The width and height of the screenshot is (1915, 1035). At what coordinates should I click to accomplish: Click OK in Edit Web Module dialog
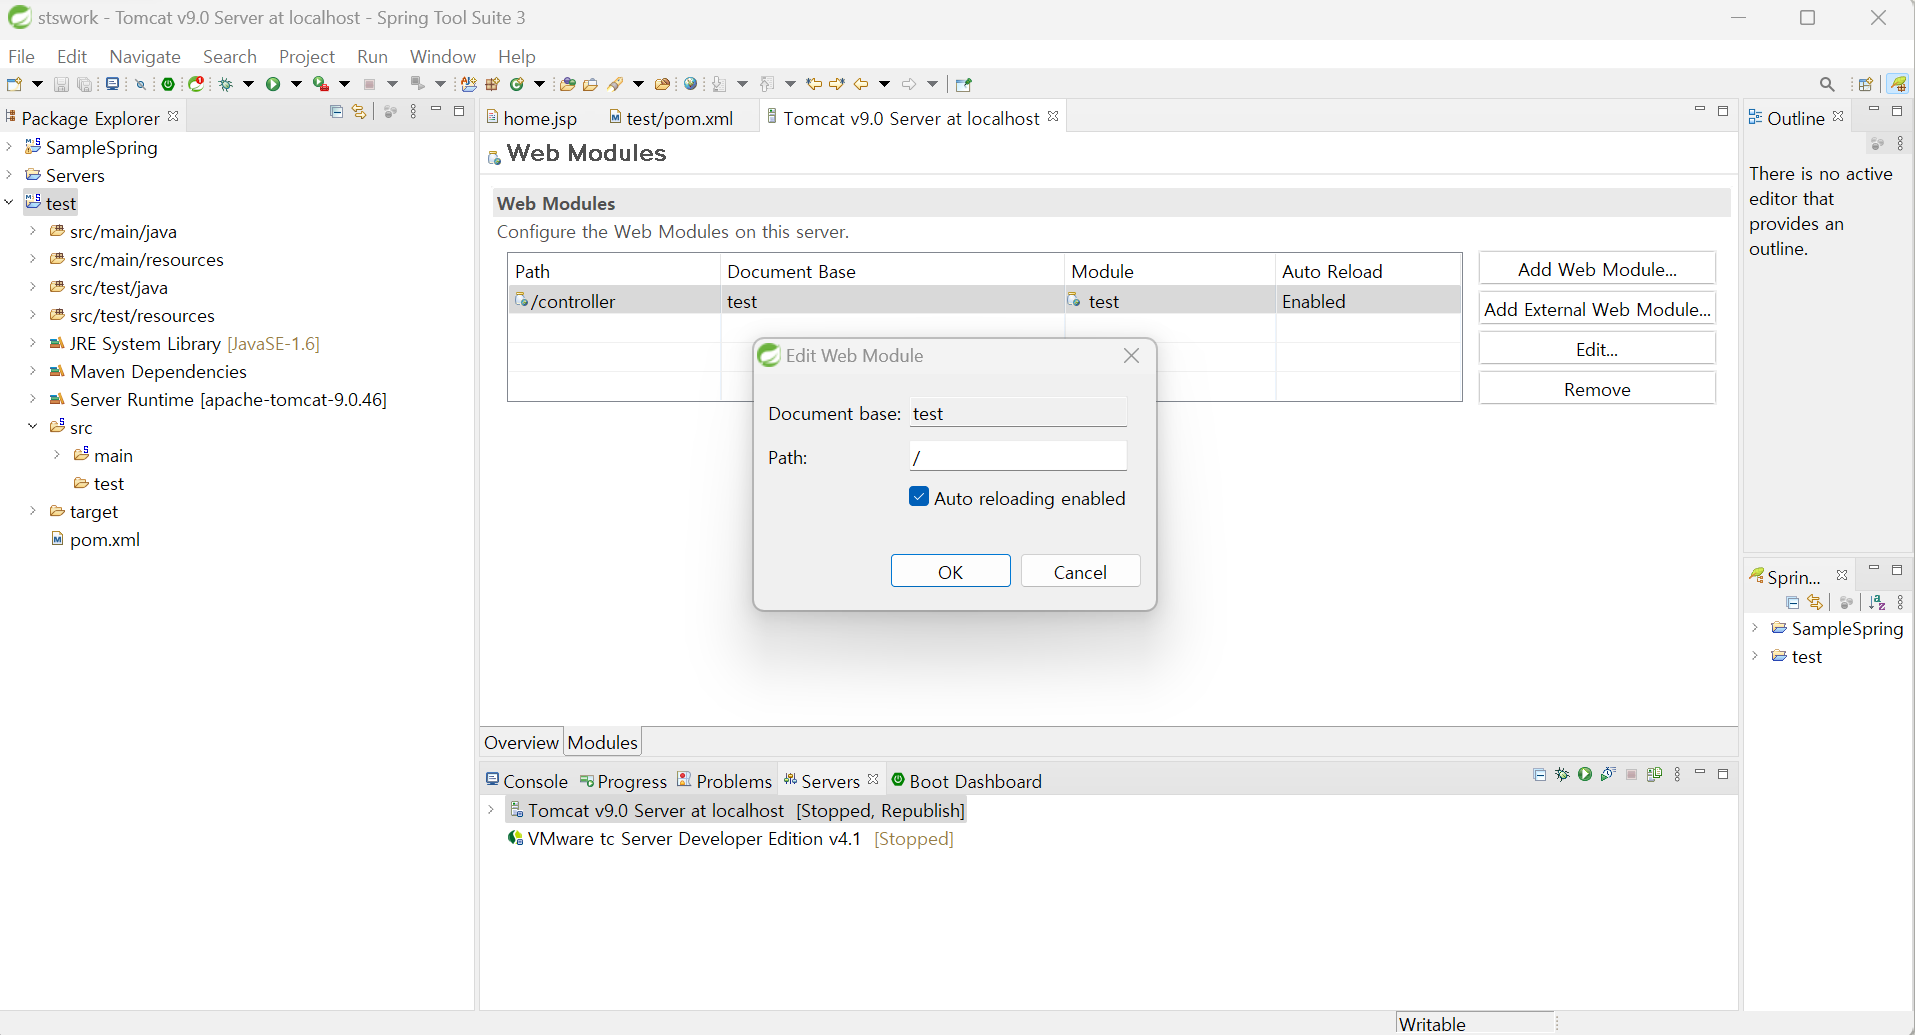click(x=950, y=571)
